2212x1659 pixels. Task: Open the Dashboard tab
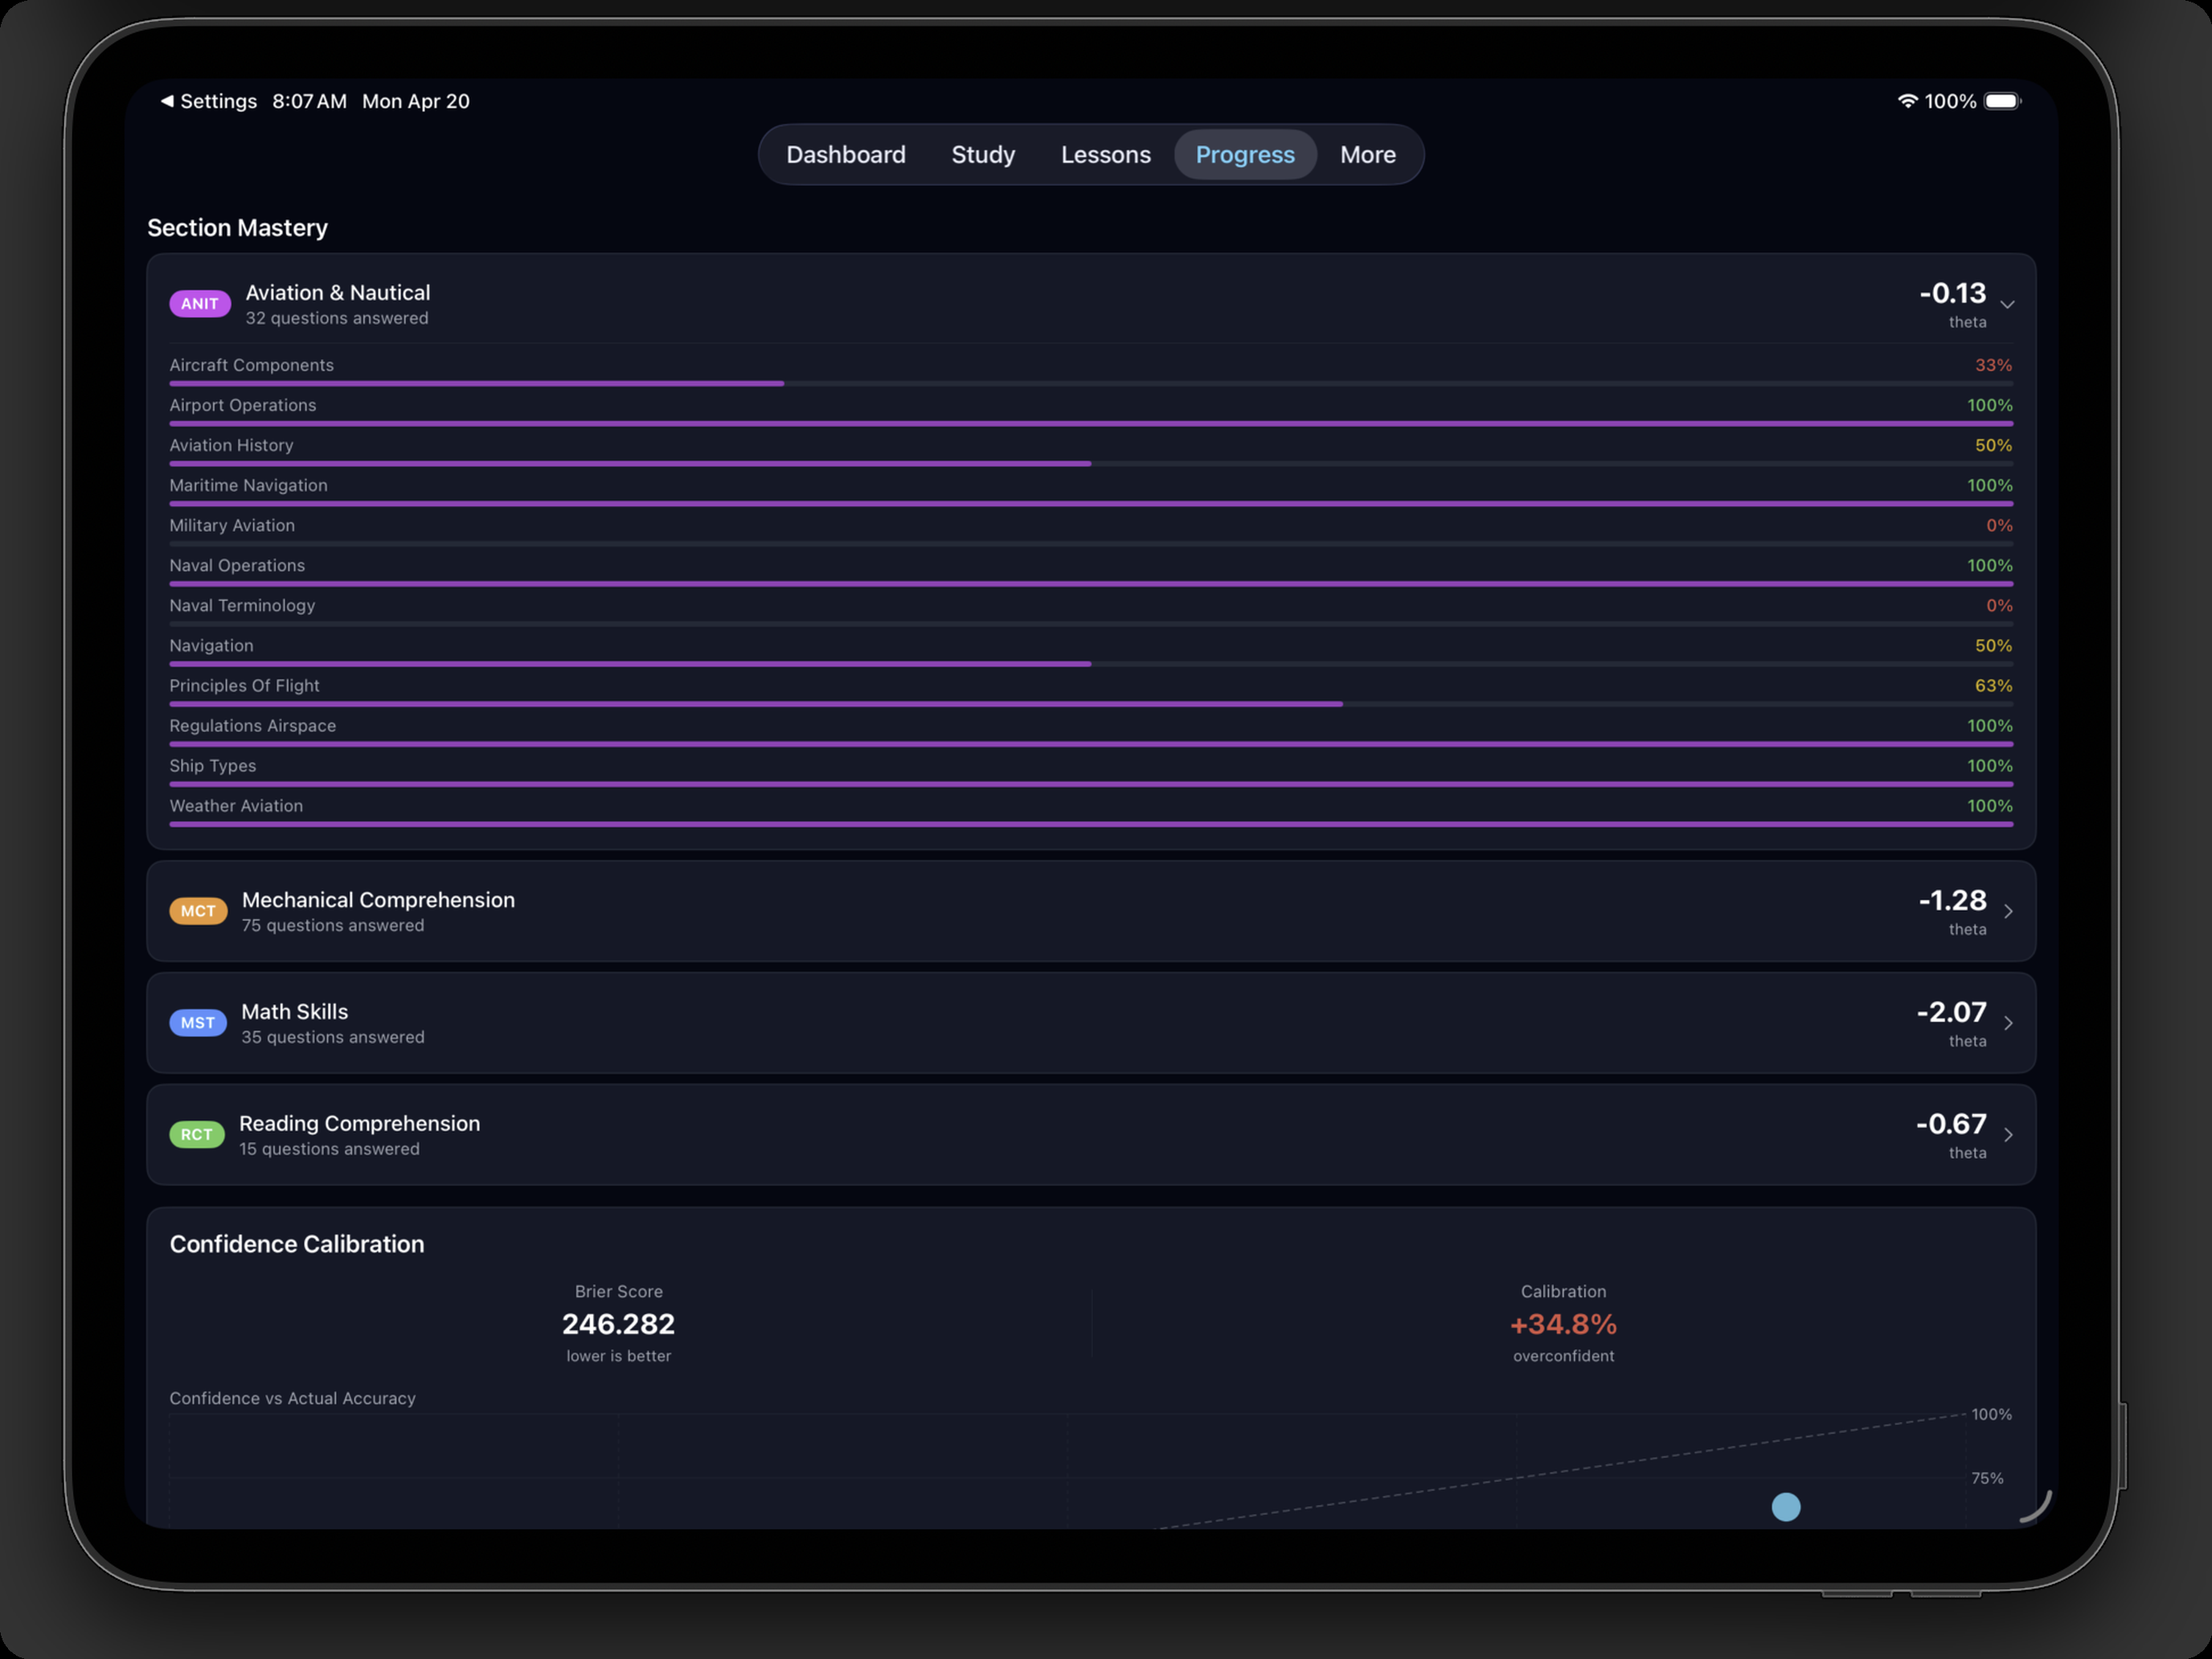pos(846,155)
